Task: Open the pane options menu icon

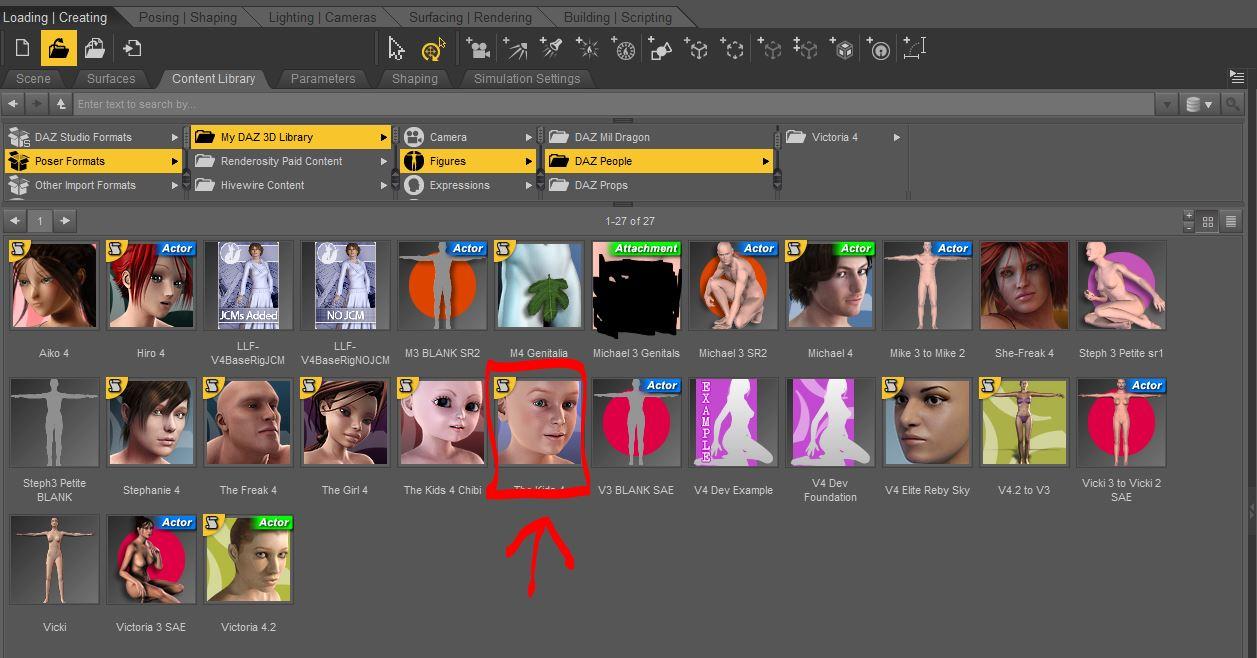Action: [x=1237, y=76]
